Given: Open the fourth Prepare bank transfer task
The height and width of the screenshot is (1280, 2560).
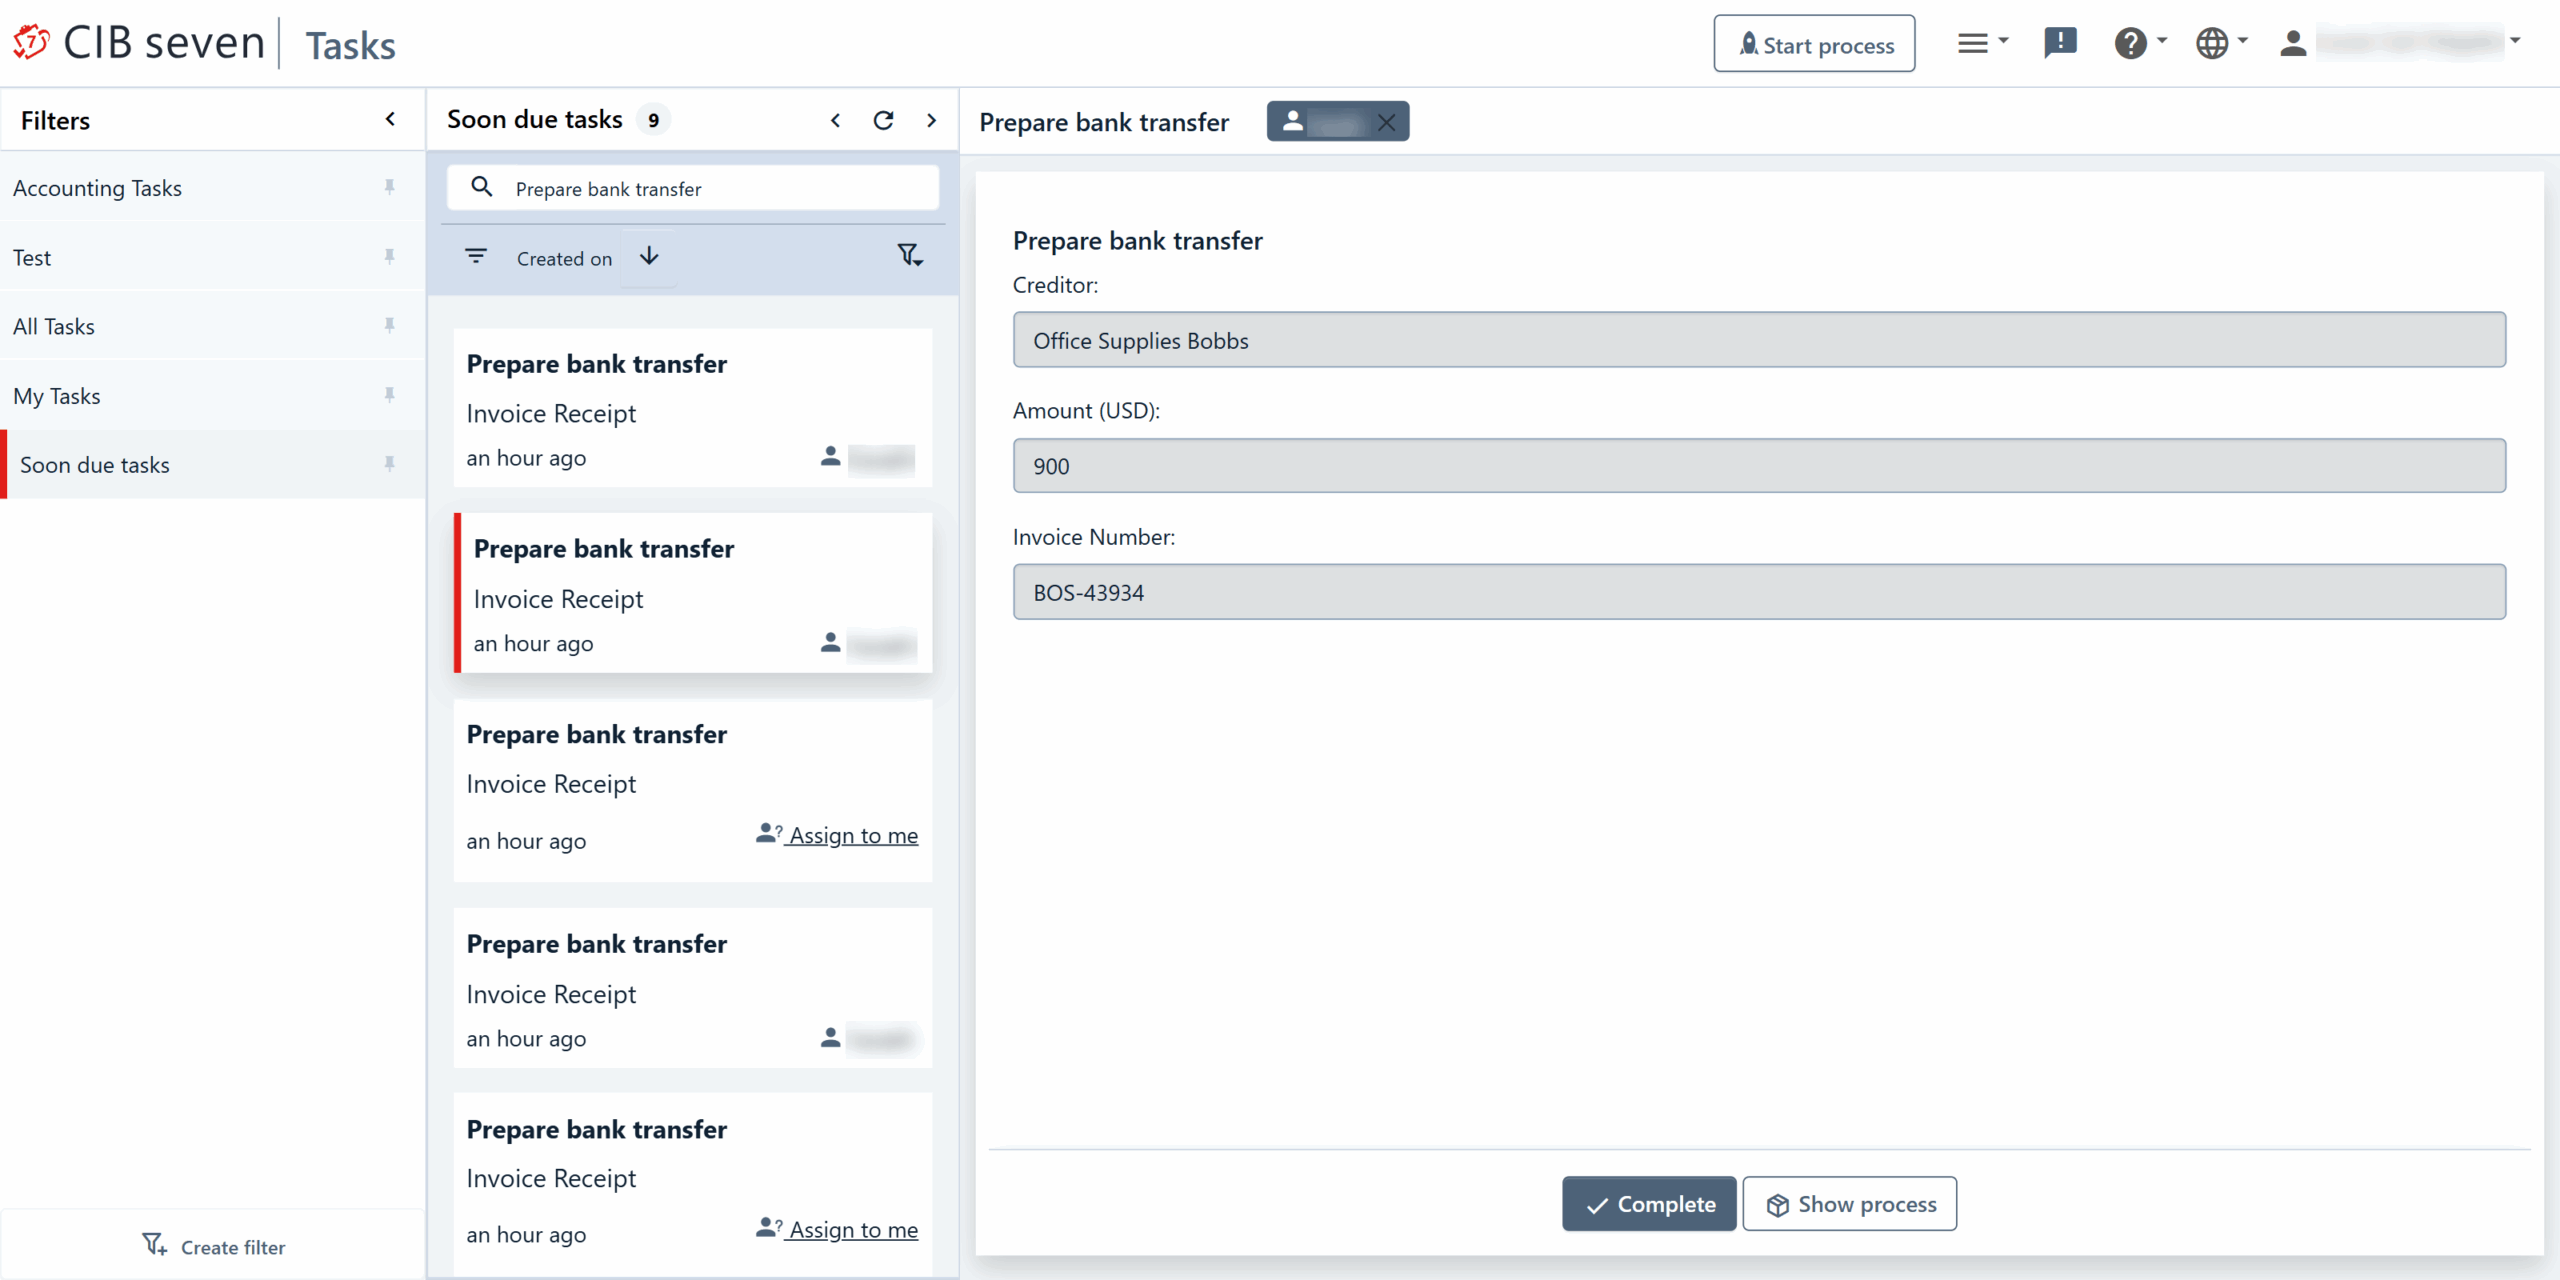Looking at the screenshot, I should [692, 988].
